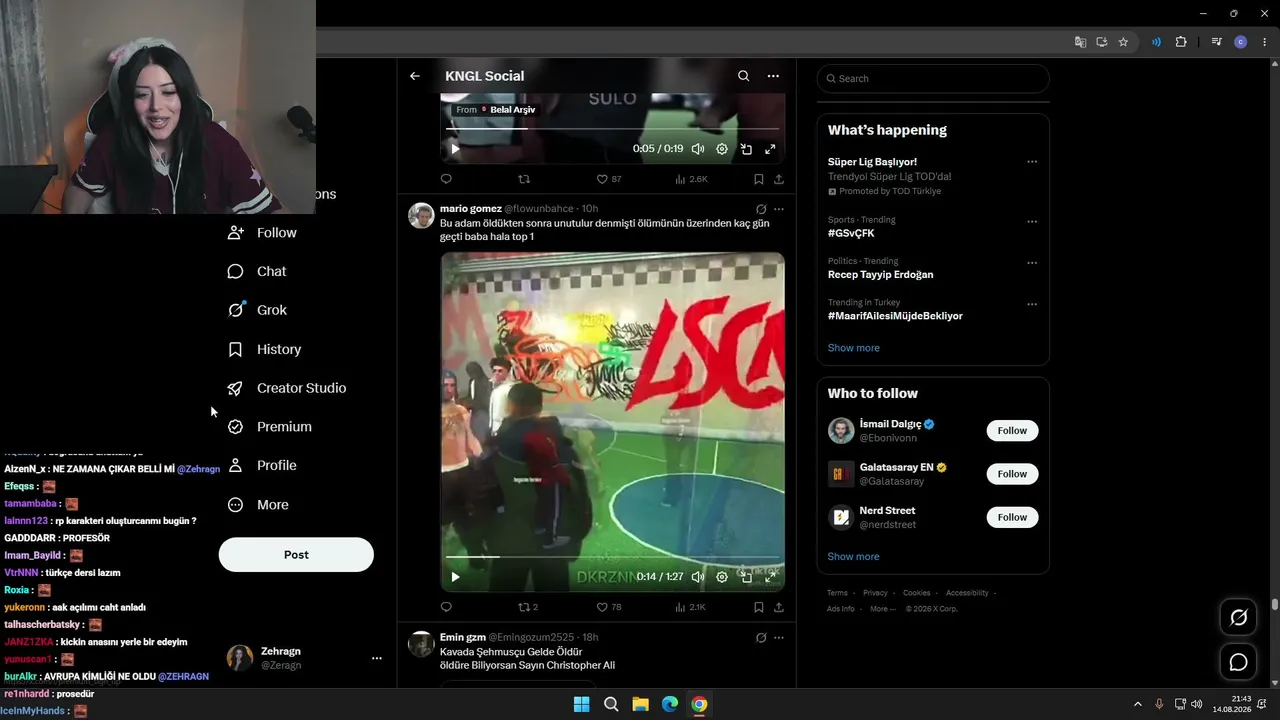
Task: Open options for Süper Lig Başlıyor trend
Action: [1032, 162]
